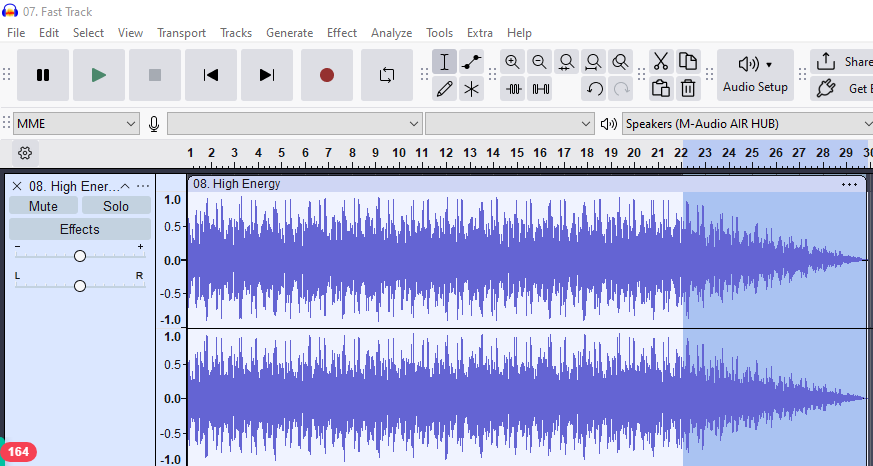Open the clip's three-dots menu

(x=849, y=184)
